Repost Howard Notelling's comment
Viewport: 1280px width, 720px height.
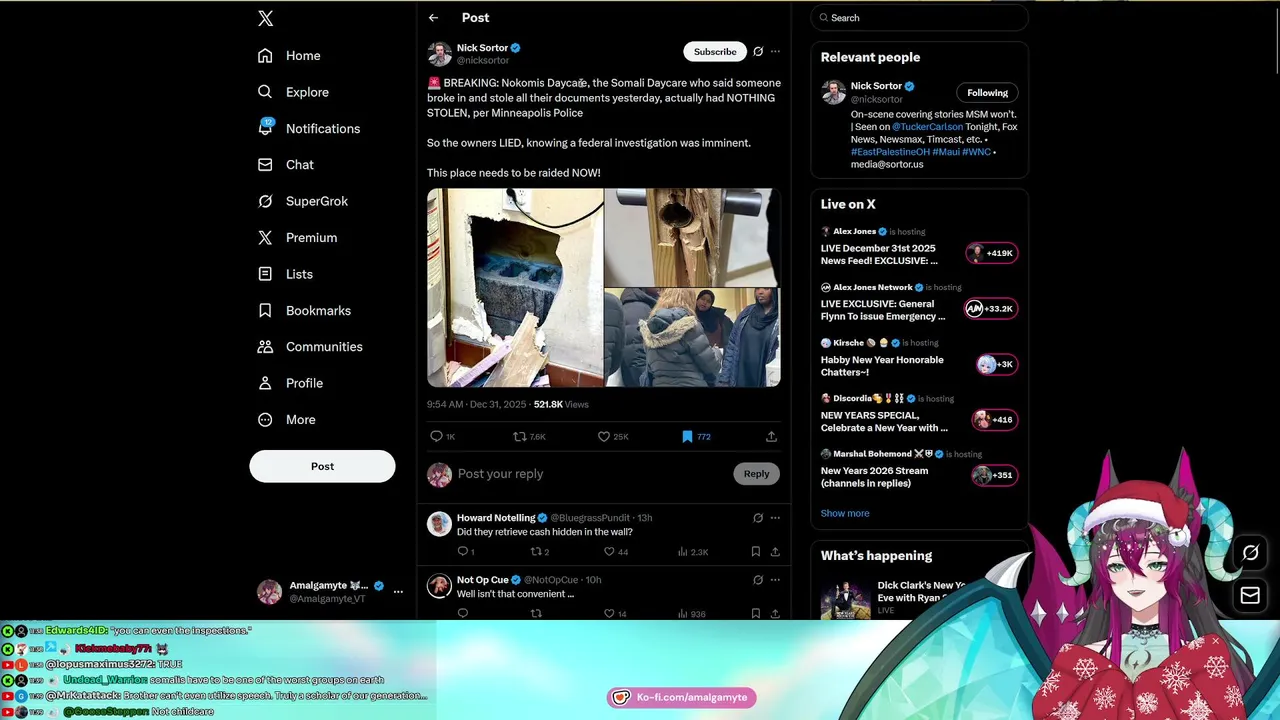click(x=540, y=552)
